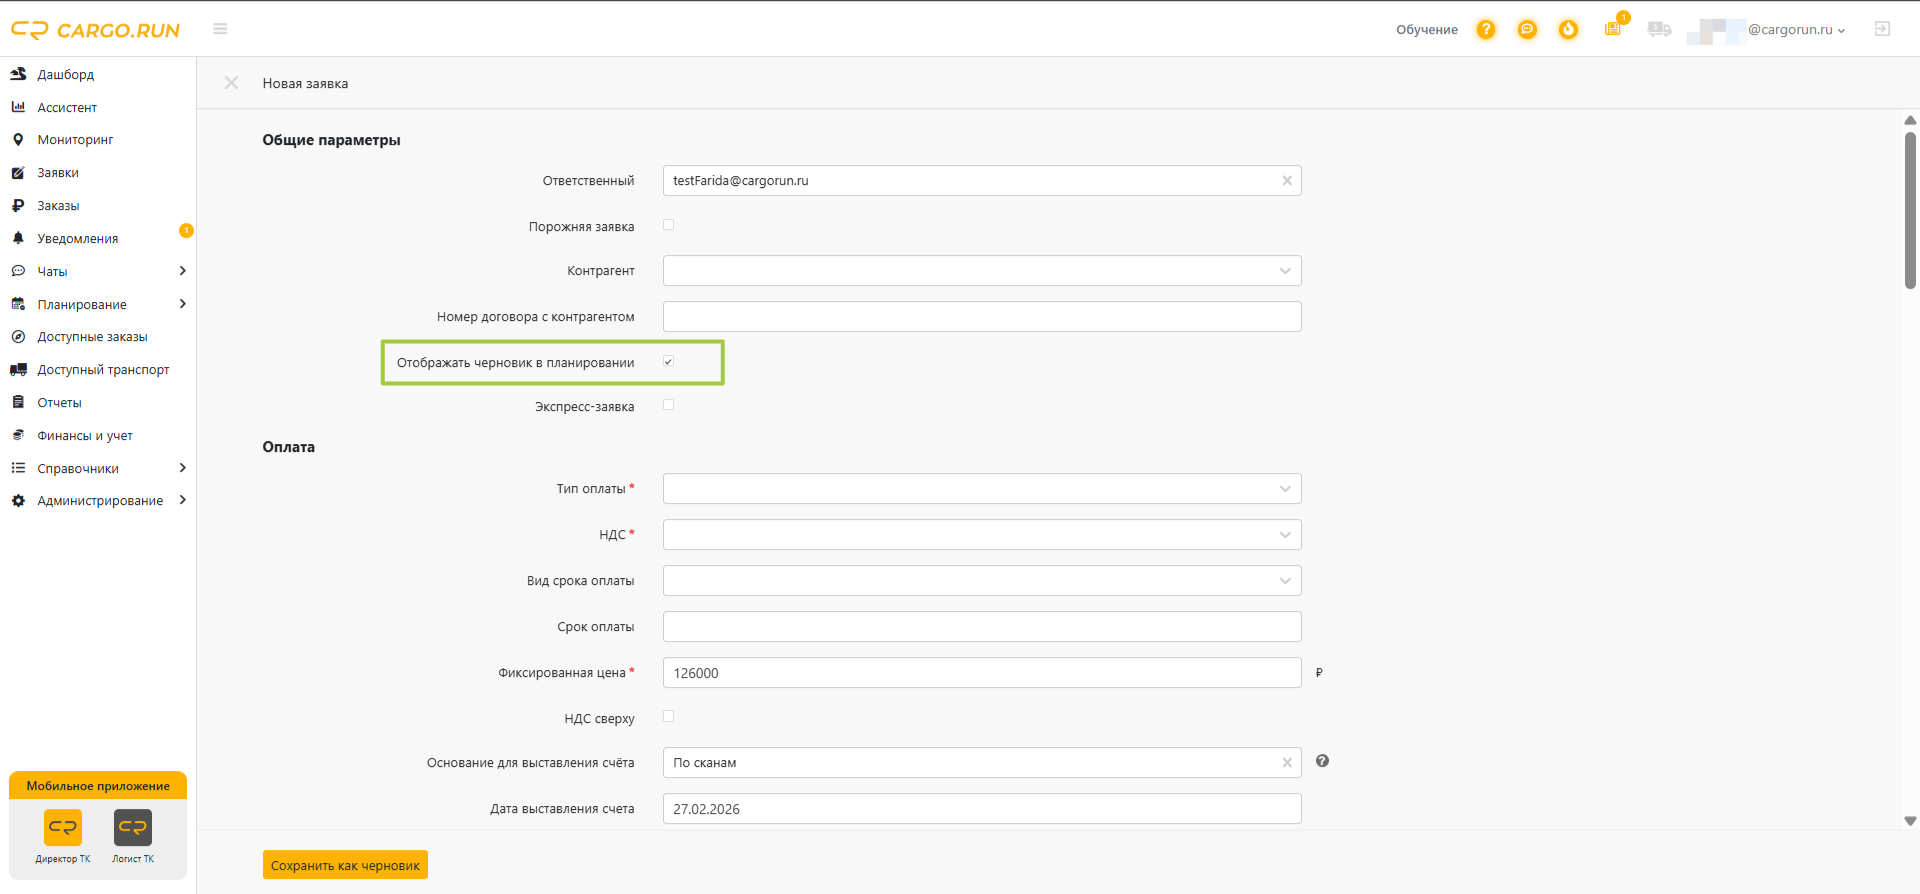Open the Директор ТК mobile app icon
1920x894 pixels.
63,827
